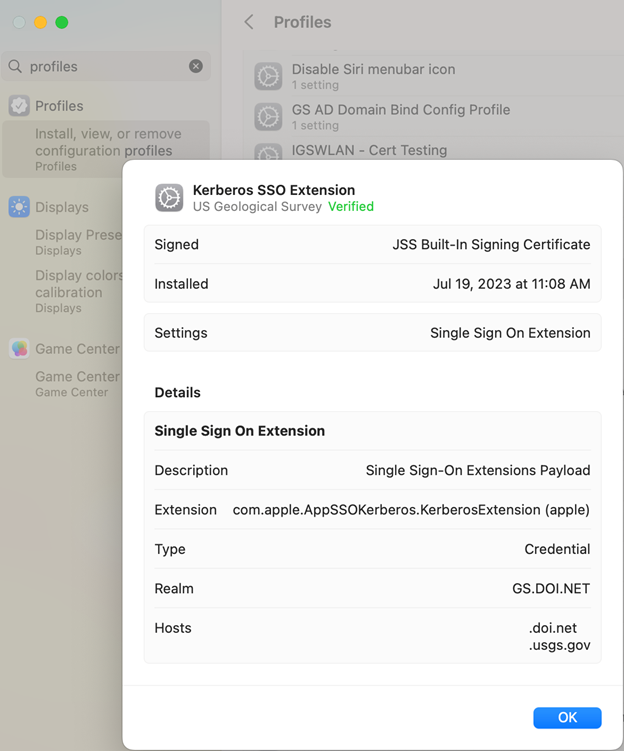Viewport: 624px width, 751px height.
Task: Click the installed date Jul 19, 2023
Action: (511, 284)
